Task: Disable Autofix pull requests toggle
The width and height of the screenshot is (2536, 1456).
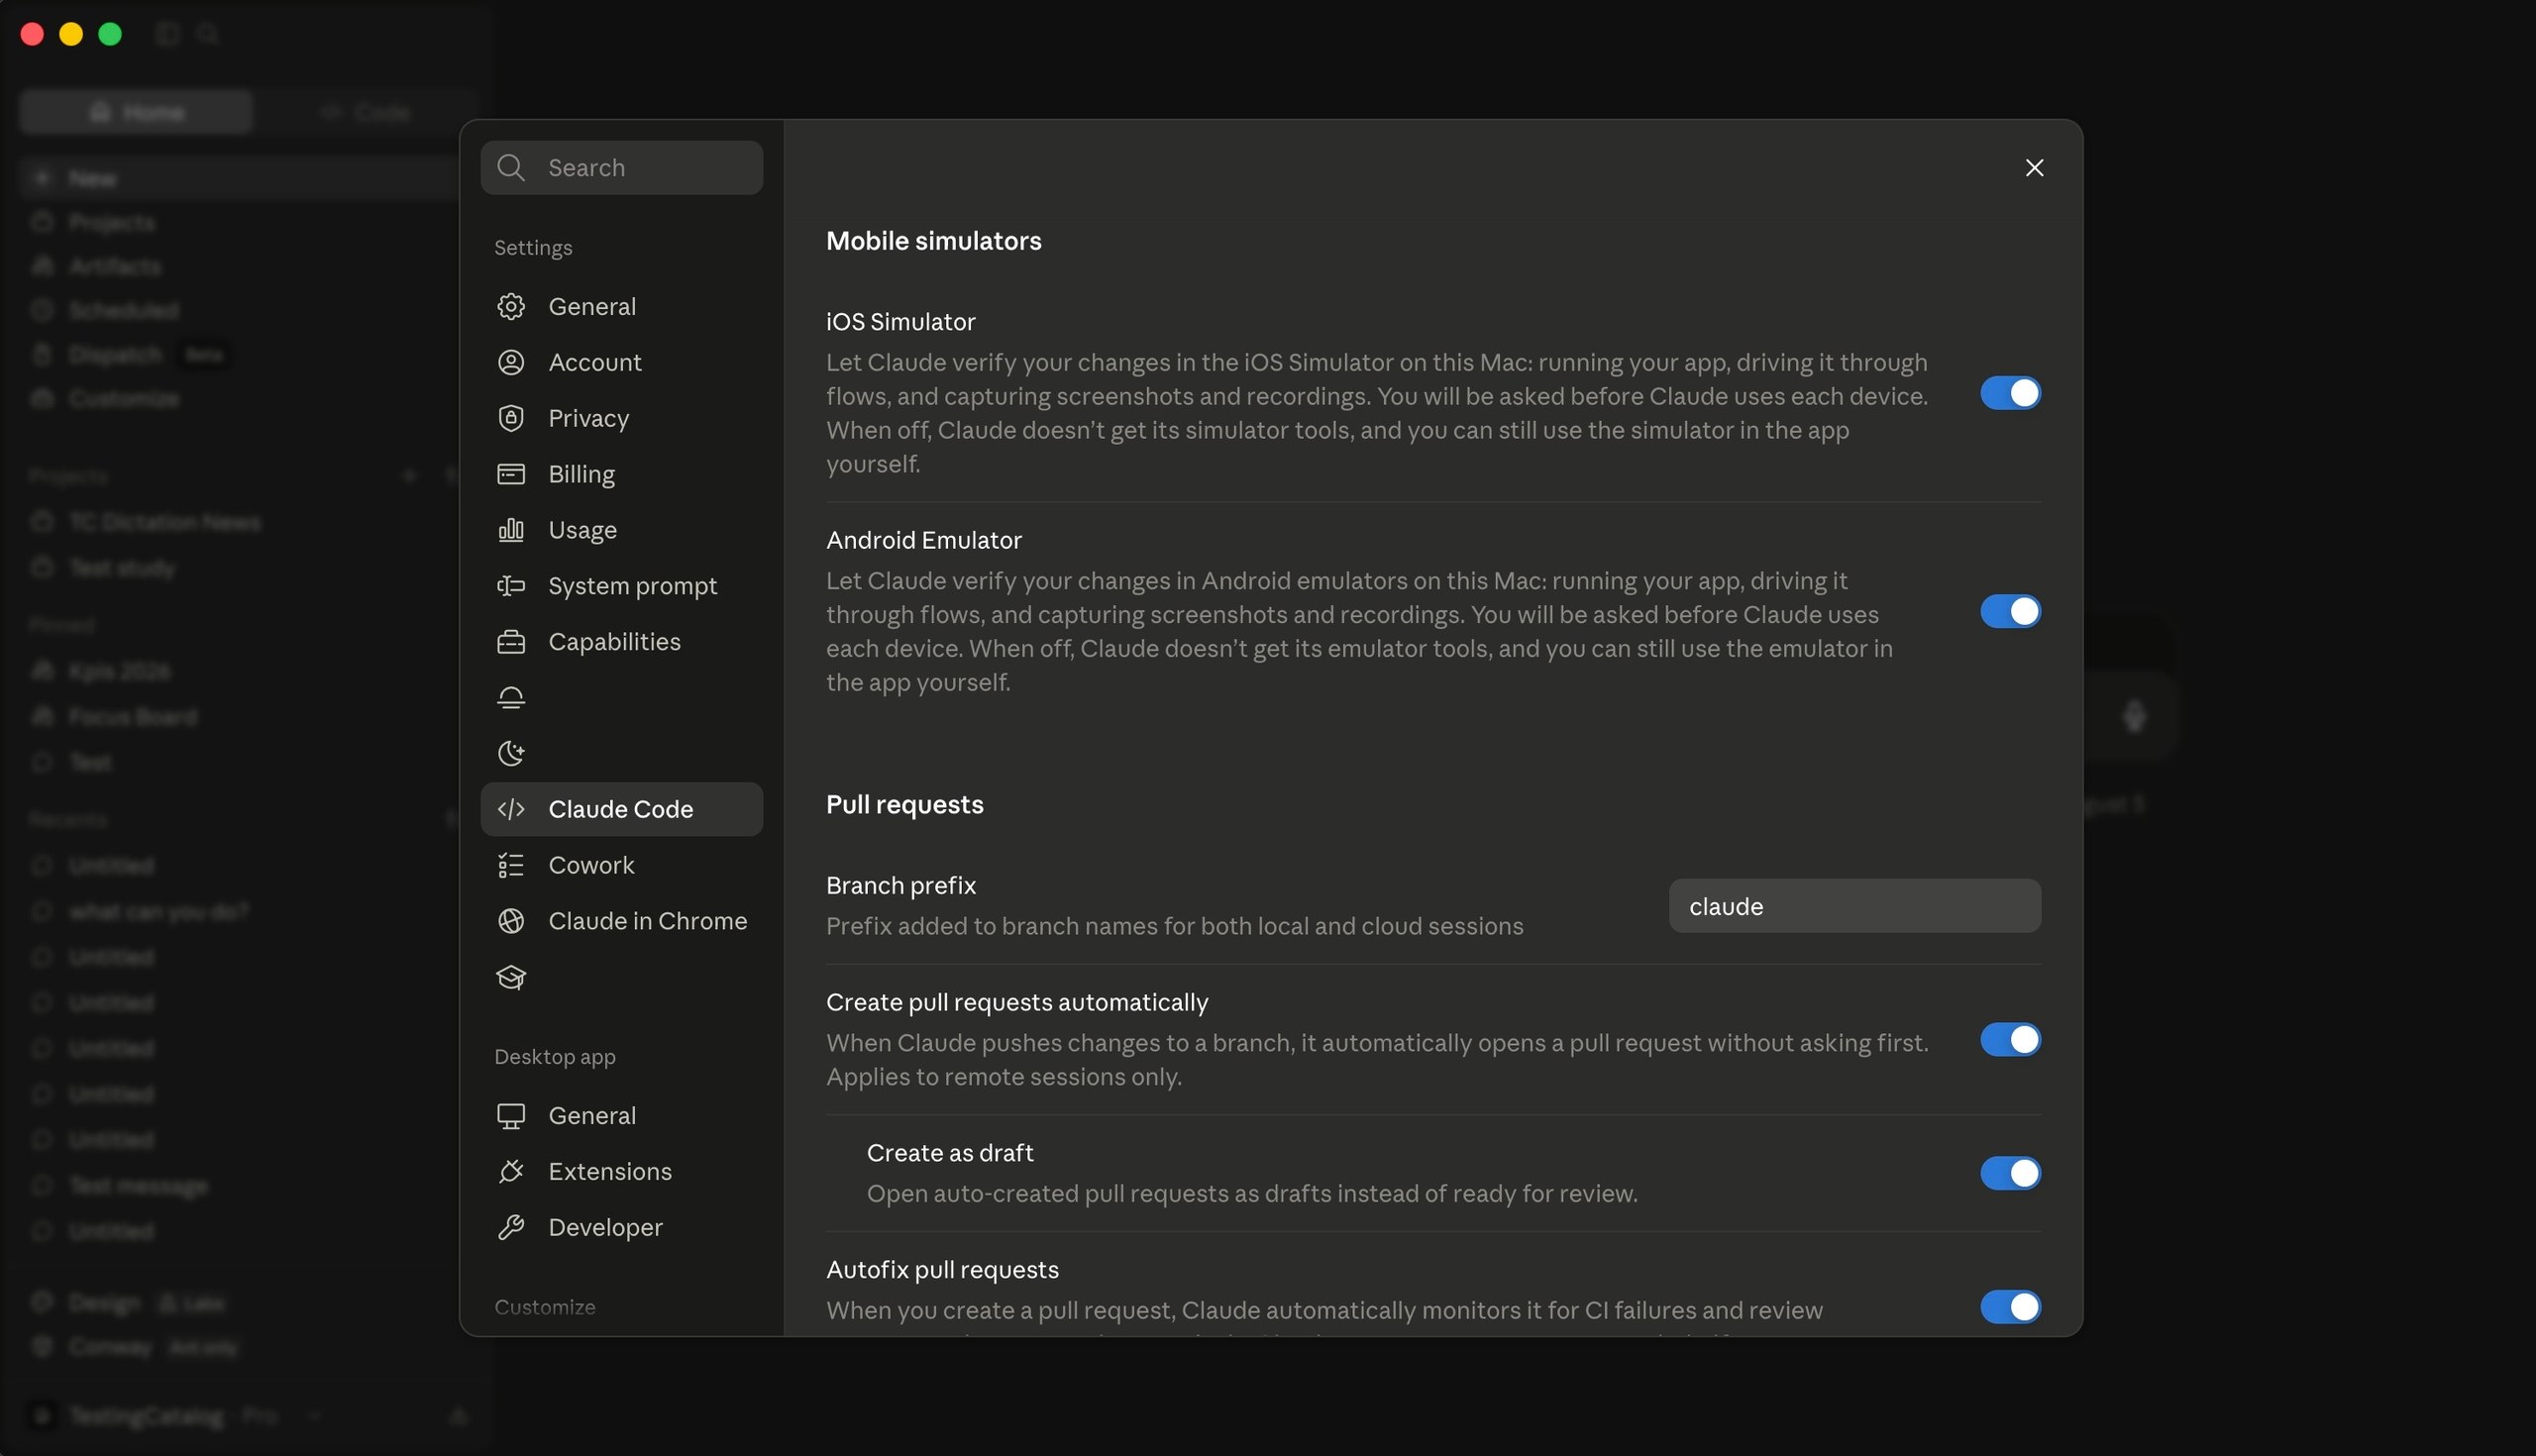Action: pos(2010,1307)
